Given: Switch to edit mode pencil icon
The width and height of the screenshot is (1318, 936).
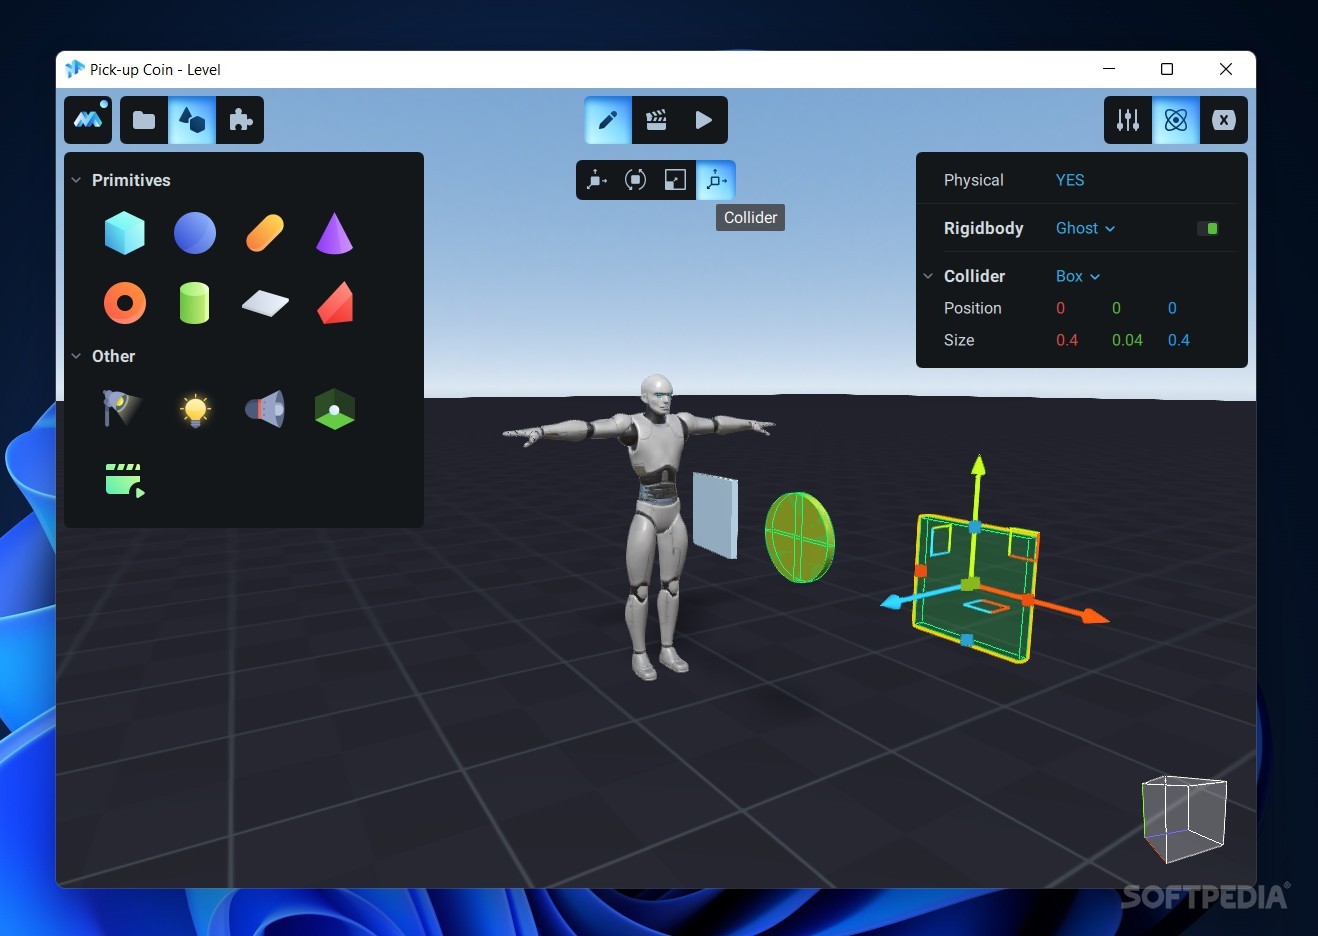Looking at the screenshot, I should coord(608,120).
